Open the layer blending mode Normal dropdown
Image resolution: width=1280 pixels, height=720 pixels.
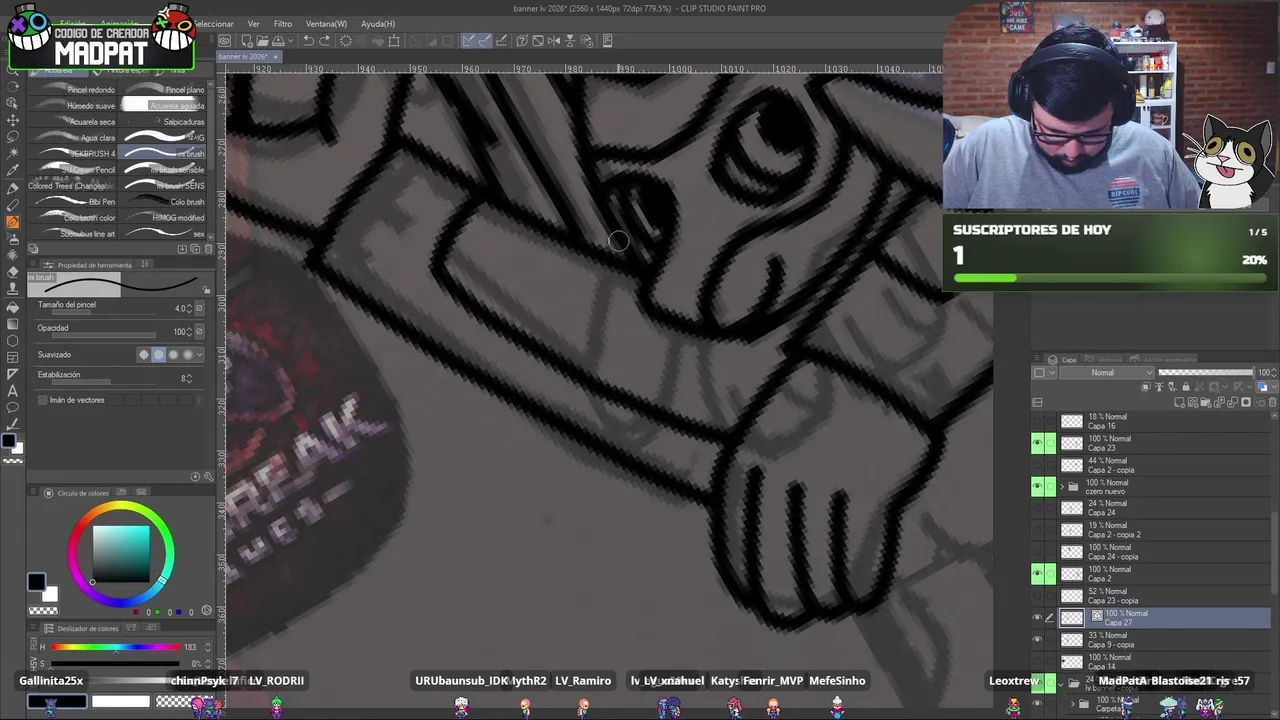(x=1108, y=373)
